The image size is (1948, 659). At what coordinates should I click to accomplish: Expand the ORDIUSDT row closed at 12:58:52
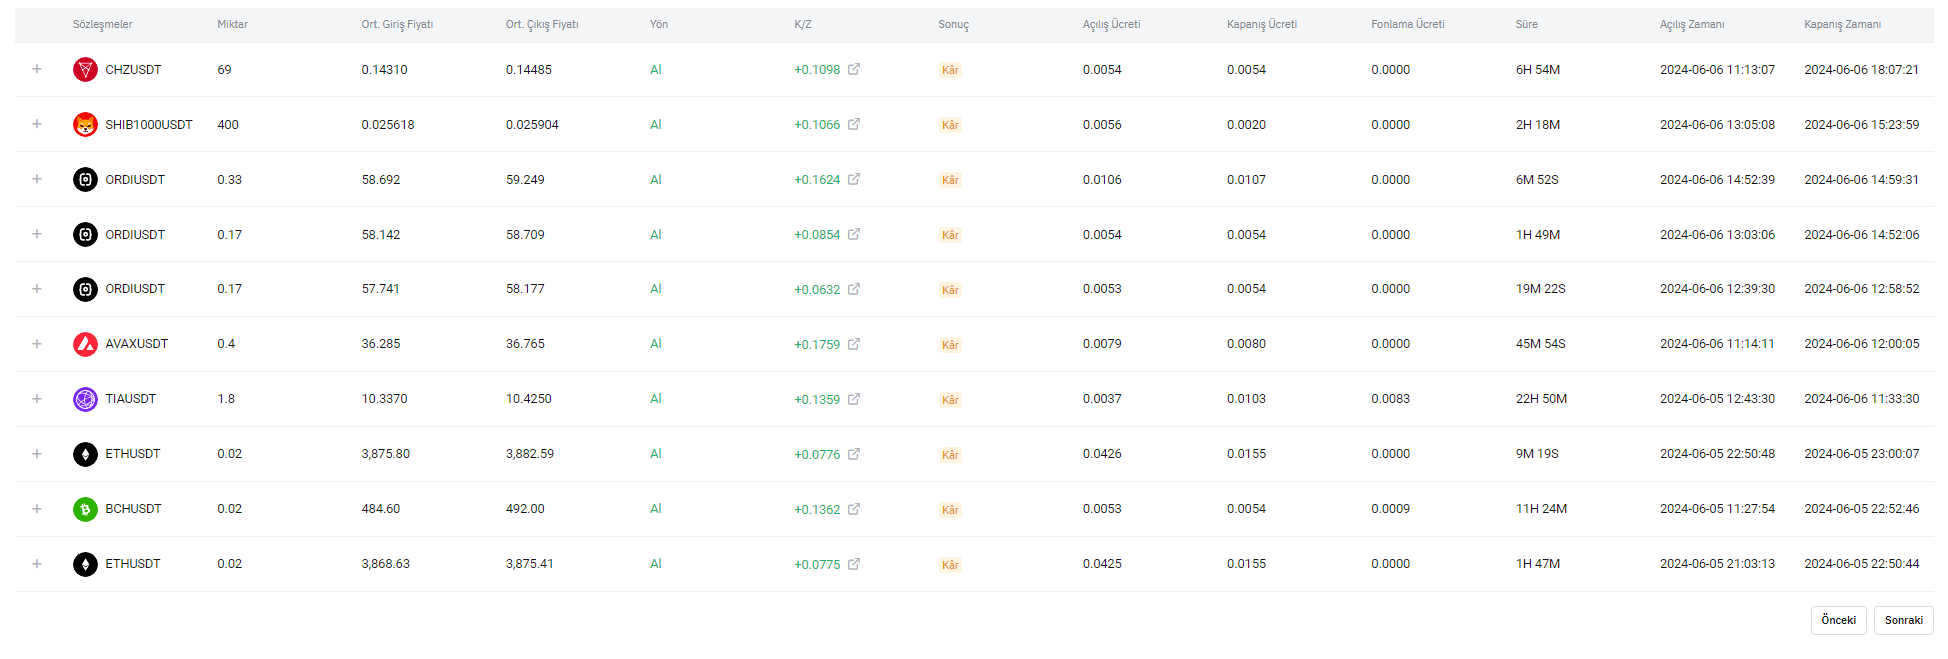[37, 289]
